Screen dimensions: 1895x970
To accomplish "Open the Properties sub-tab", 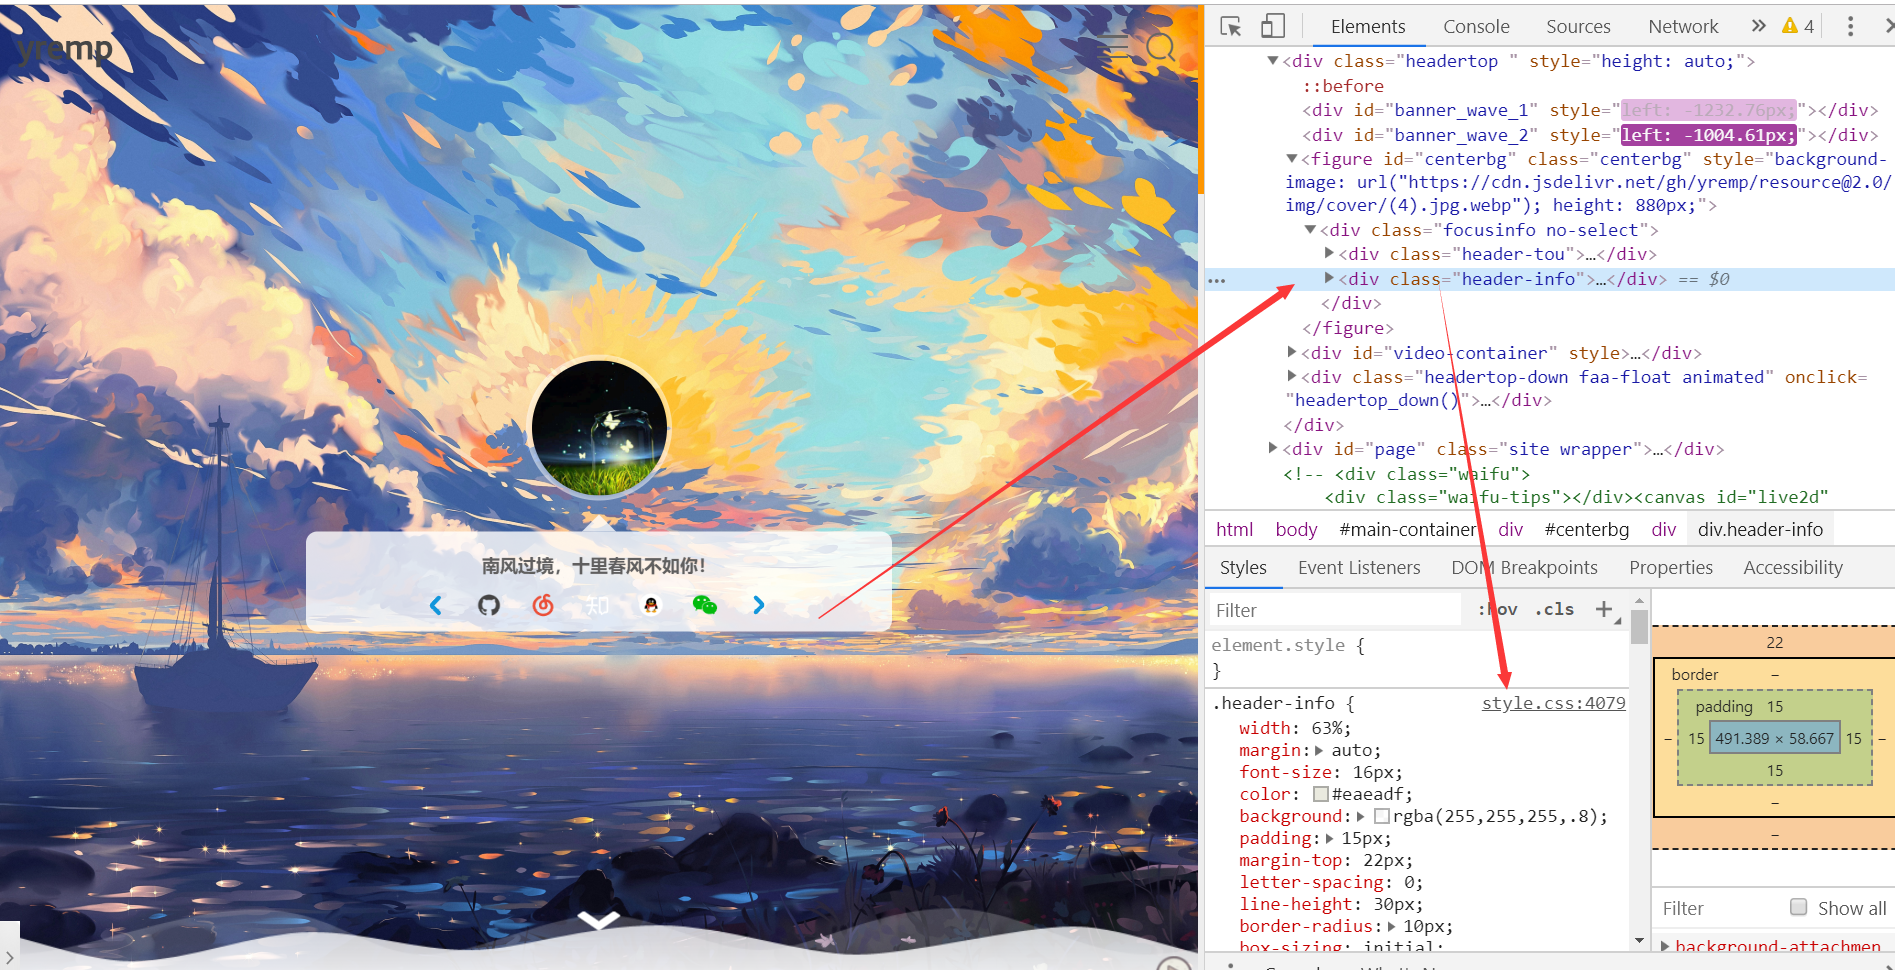I will (1671, 568).
